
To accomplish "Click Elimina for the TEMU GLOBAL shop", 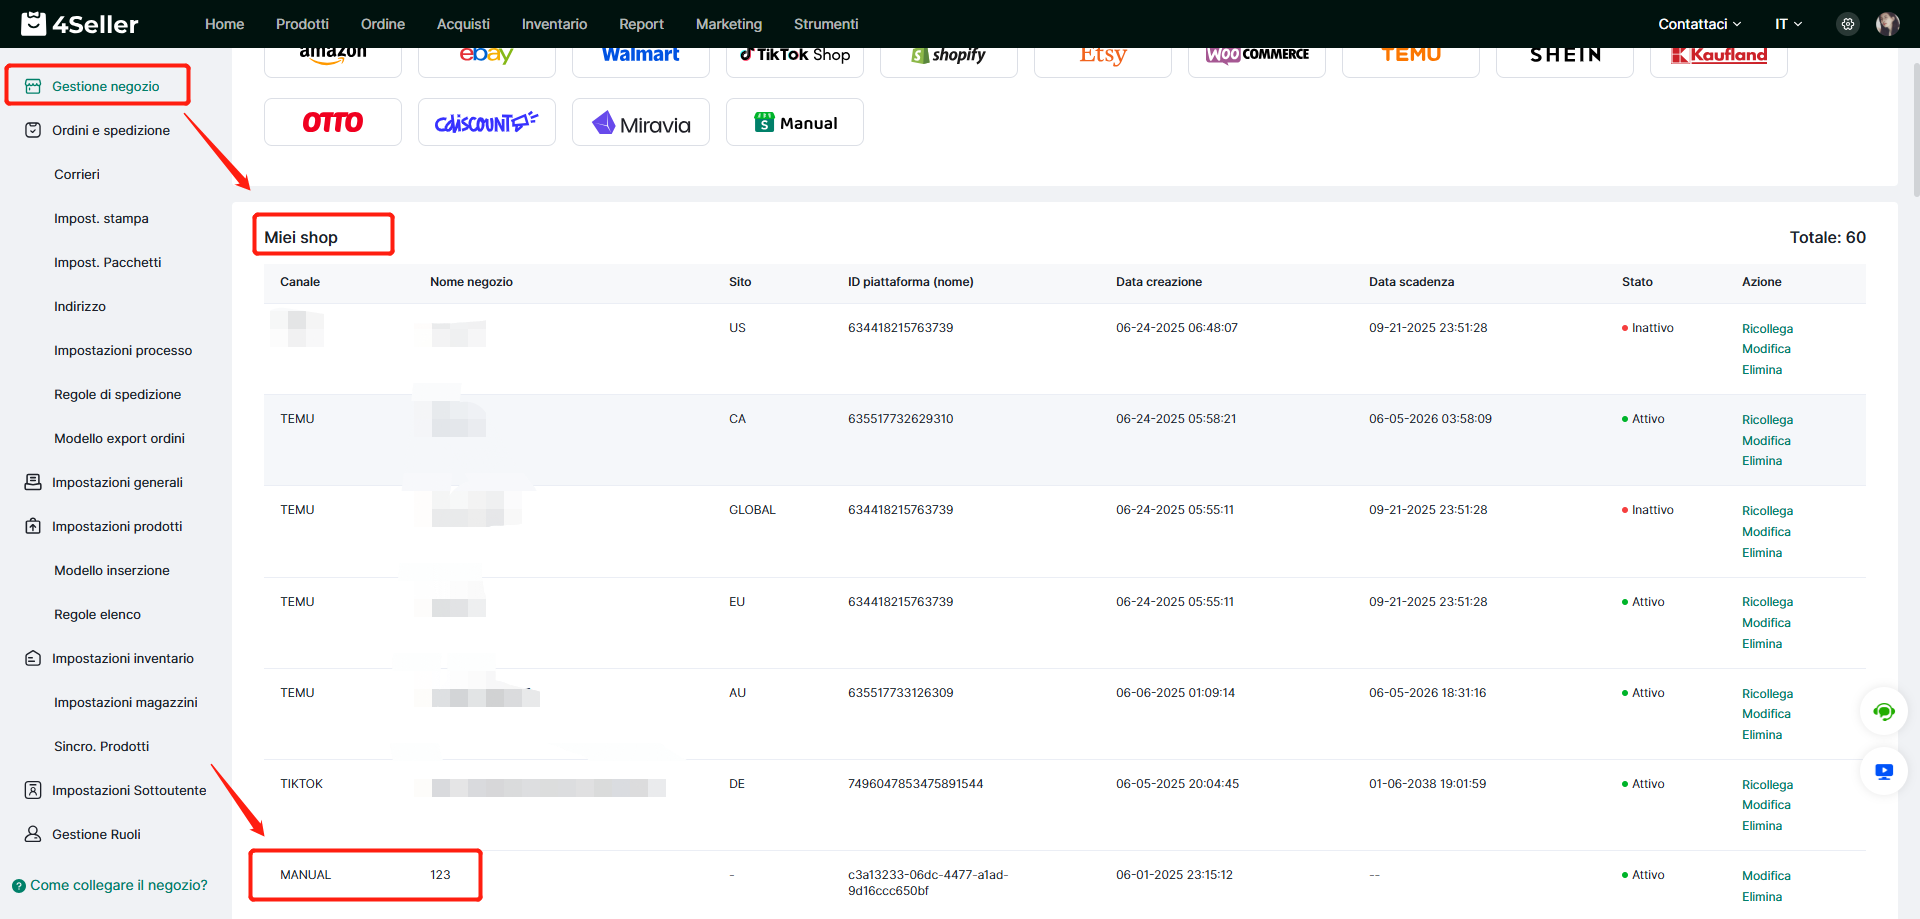I will [1762, 553].
